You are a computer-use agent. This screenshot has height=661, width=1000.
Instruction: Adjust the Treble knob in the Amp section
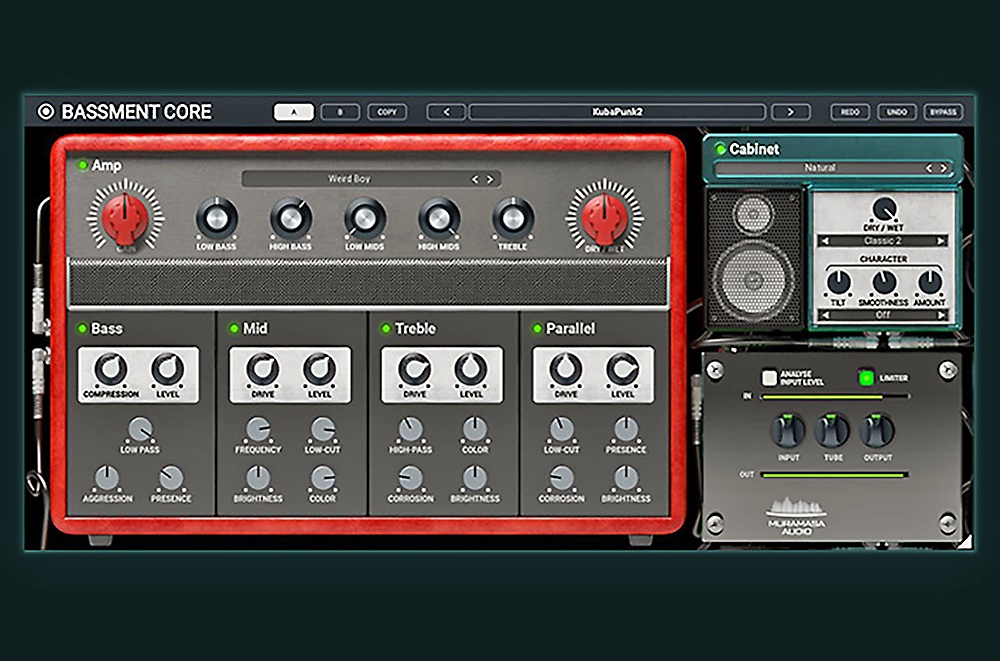[x=512, y=219]
